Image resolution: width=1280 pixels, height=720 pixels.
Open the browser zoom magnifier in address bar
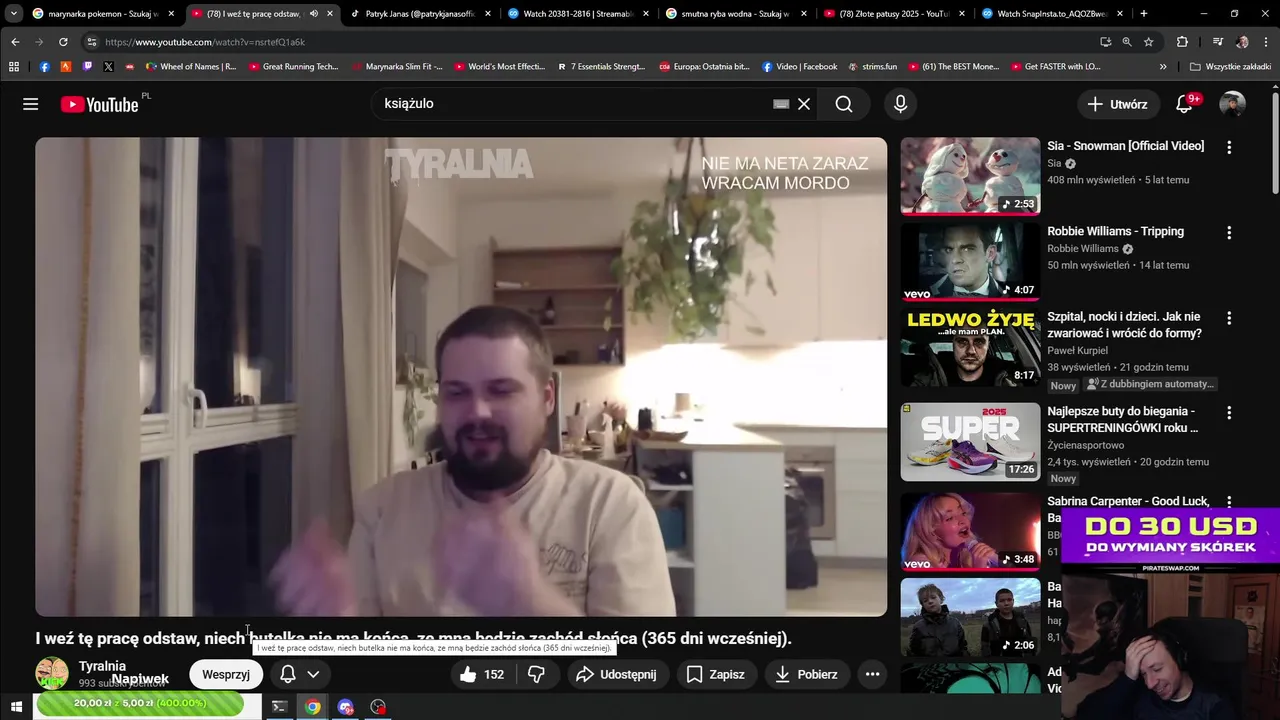(1127, 42)
